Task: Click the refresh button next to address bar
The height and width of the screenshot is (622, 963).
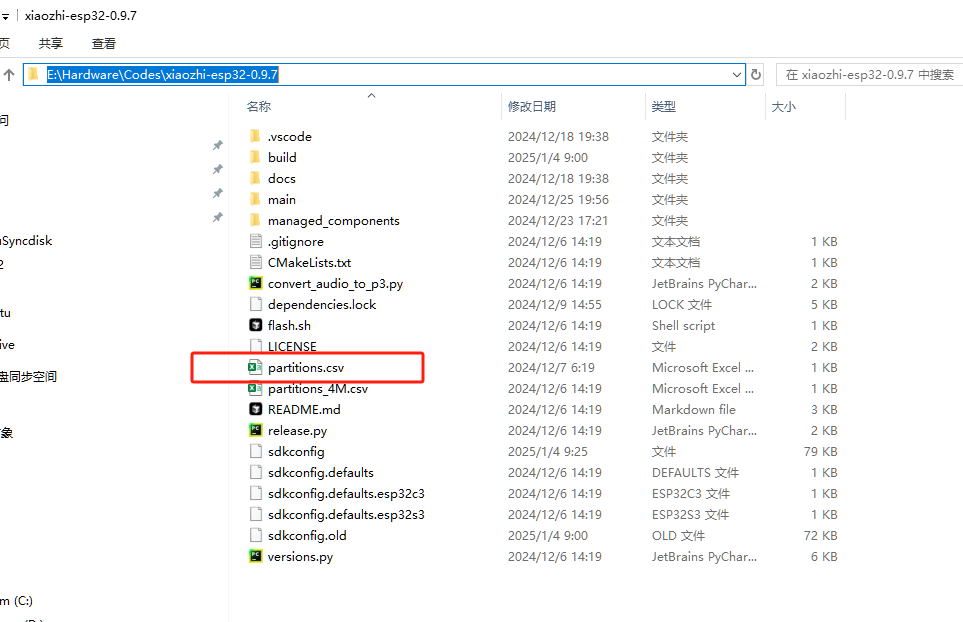Action: coord(757,75)
